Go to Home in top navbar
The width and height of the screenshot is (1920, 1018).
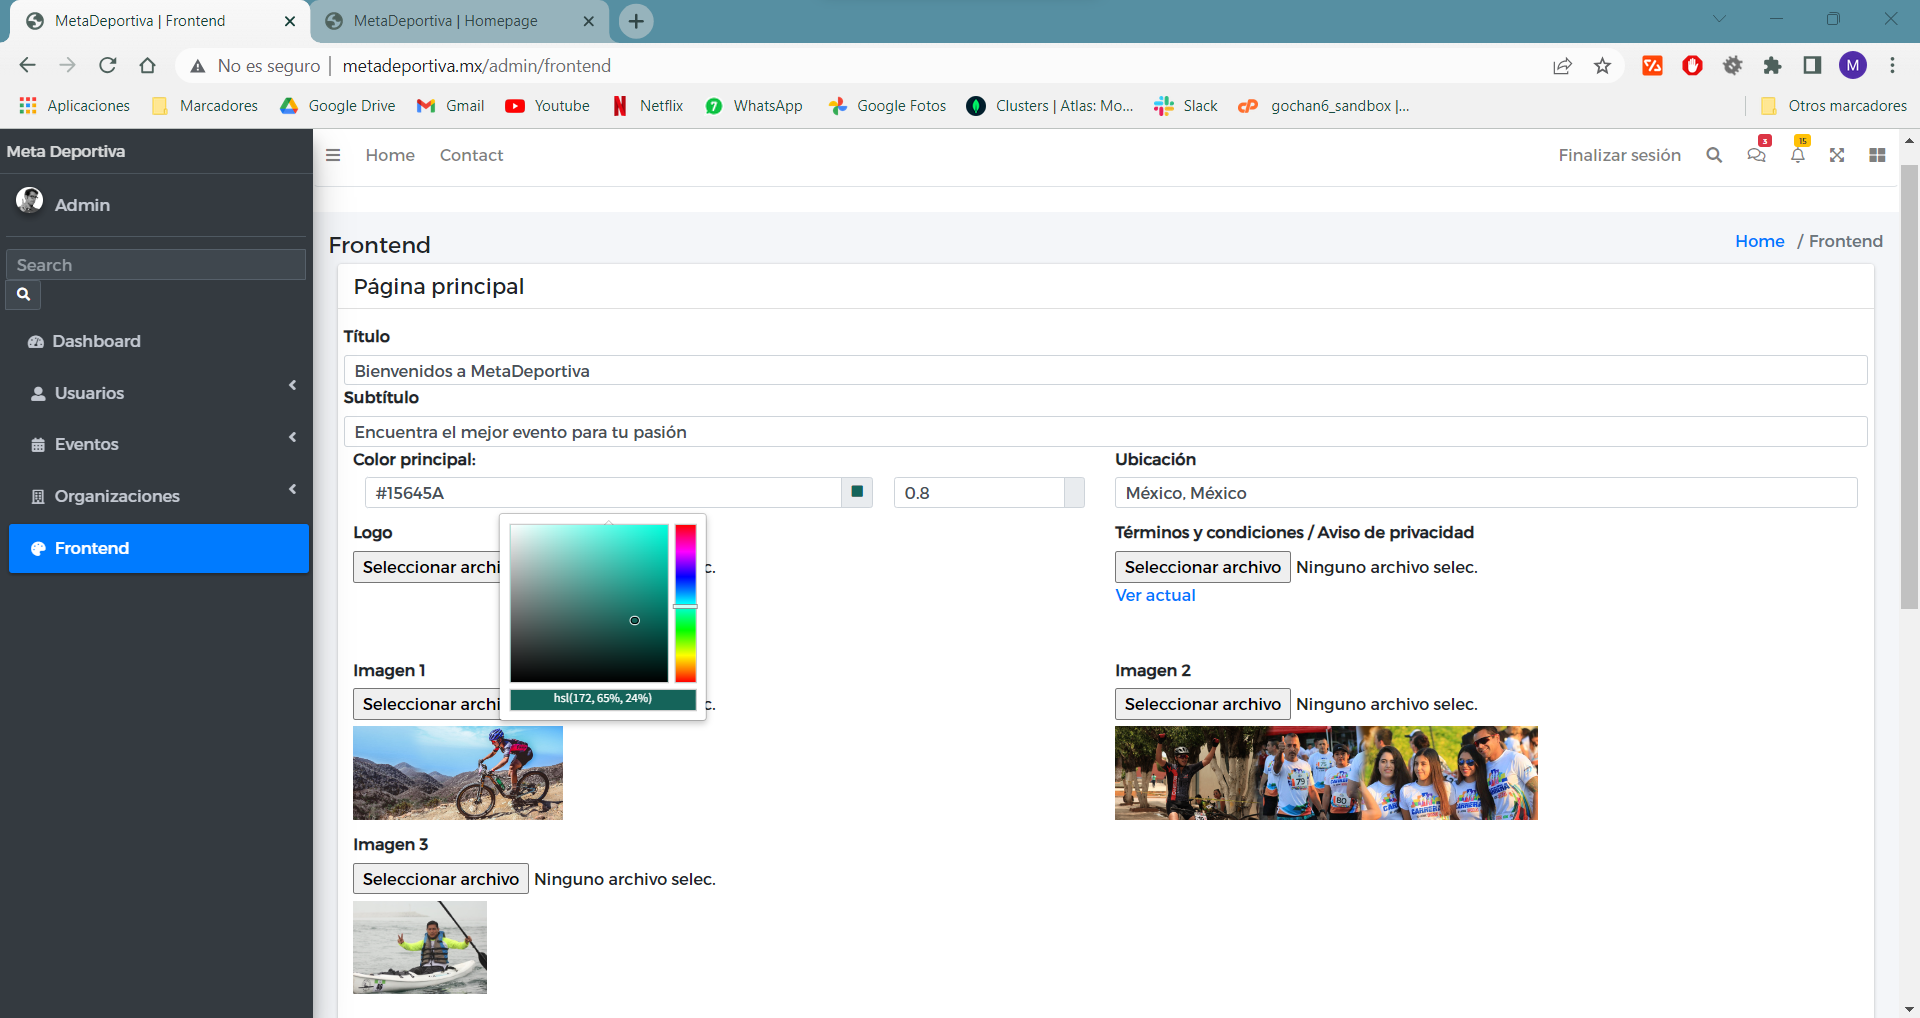point(390,155)
